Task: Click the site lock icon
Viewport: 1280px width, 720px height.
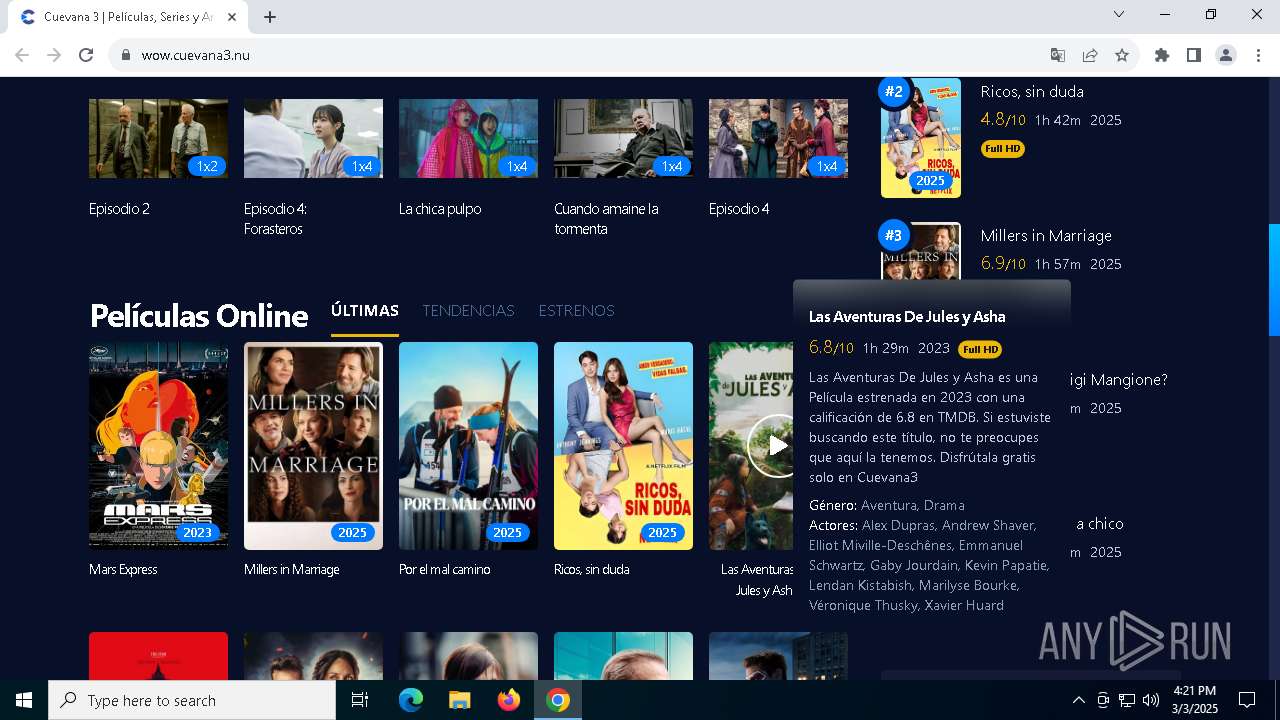Action: [x=125, y=55]
